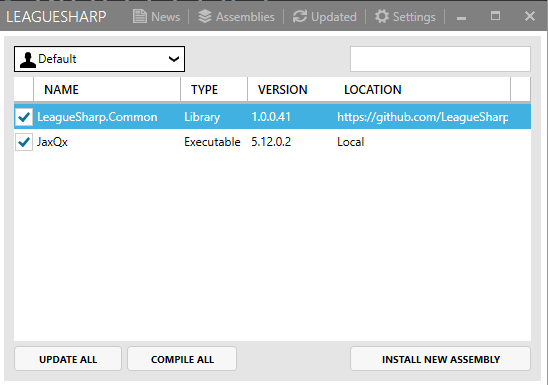The height and width of the screenshot is (385, 548).
Task: Click the Assemblies stacked layers icon
Action: coord(205,16)
